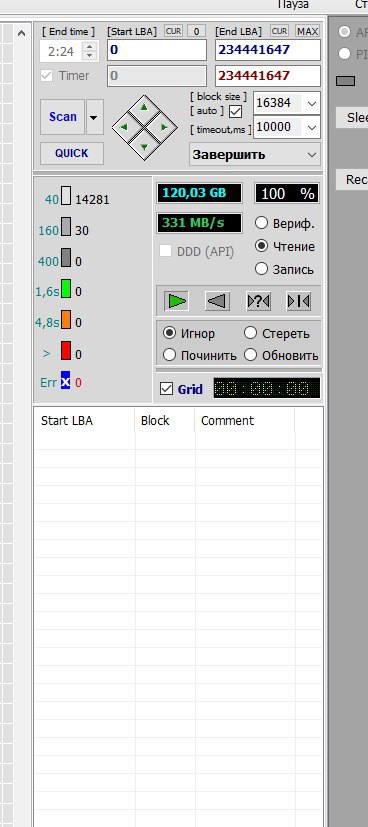Click the up navigation arrow in diamond
Screen dimensions: 368x827
click(x=144, y=108)
